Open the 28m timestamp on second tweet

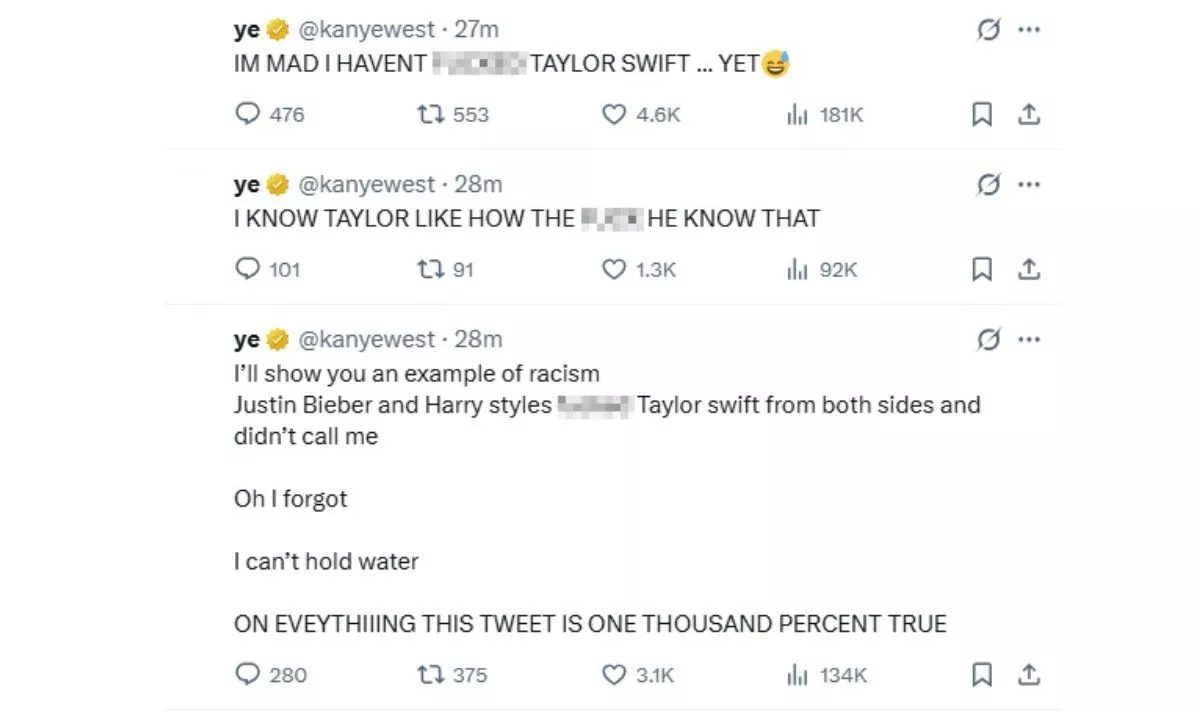[478, 185]
